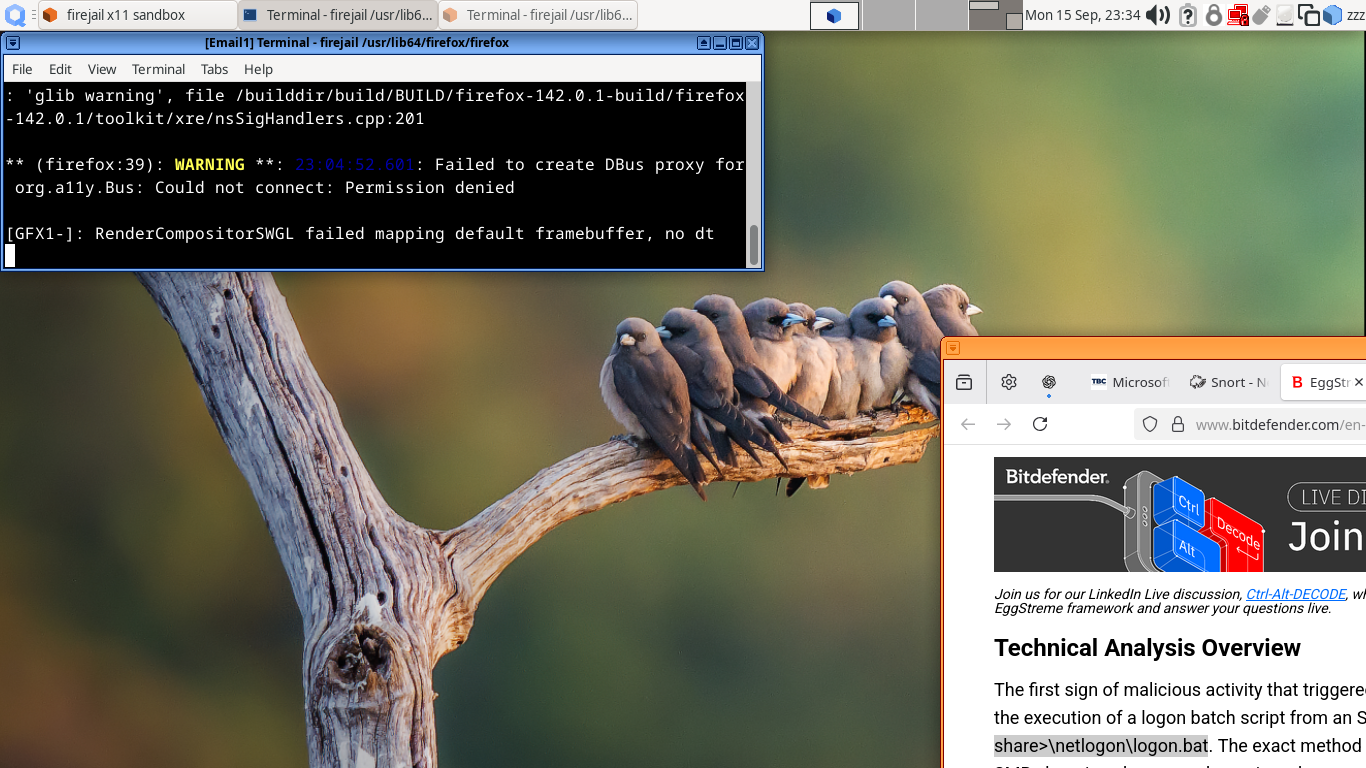
Task: Switch to the first workspace in pager
Action: pos(834,15)
